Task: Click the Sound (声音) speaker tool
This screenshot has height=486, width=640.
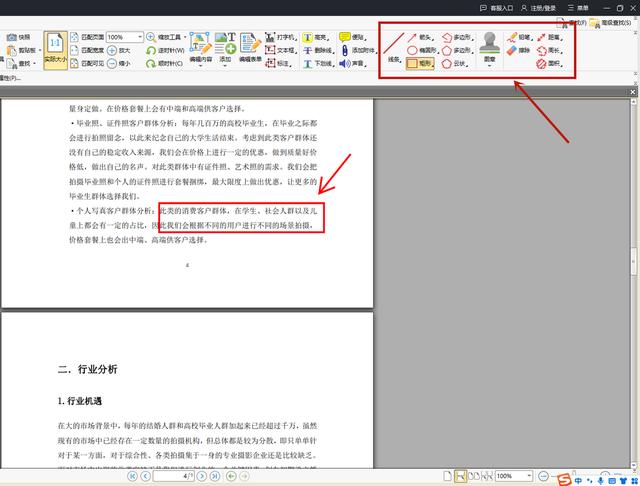Action: pyautogui.click(x=353, y=63)
